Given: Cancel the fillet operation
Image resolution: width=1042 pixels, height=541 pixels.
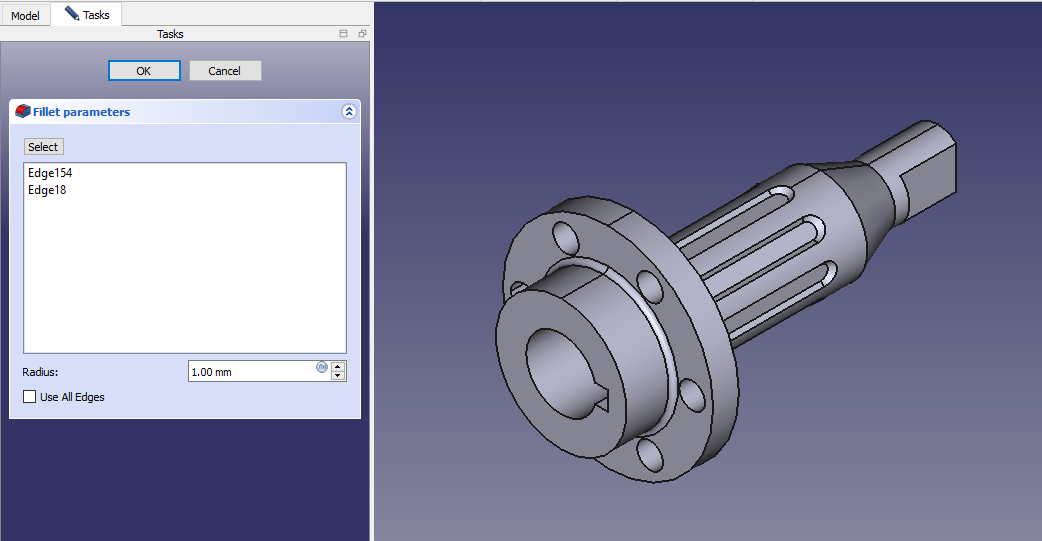Looking at the screenshot, I should (x=224, y=71).
